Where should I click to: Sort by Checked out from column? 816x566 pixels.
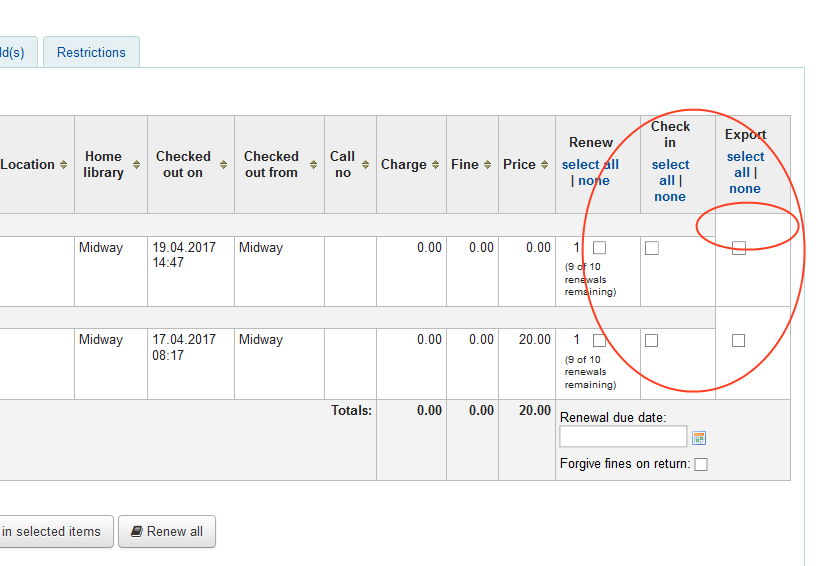coord(278,165)
